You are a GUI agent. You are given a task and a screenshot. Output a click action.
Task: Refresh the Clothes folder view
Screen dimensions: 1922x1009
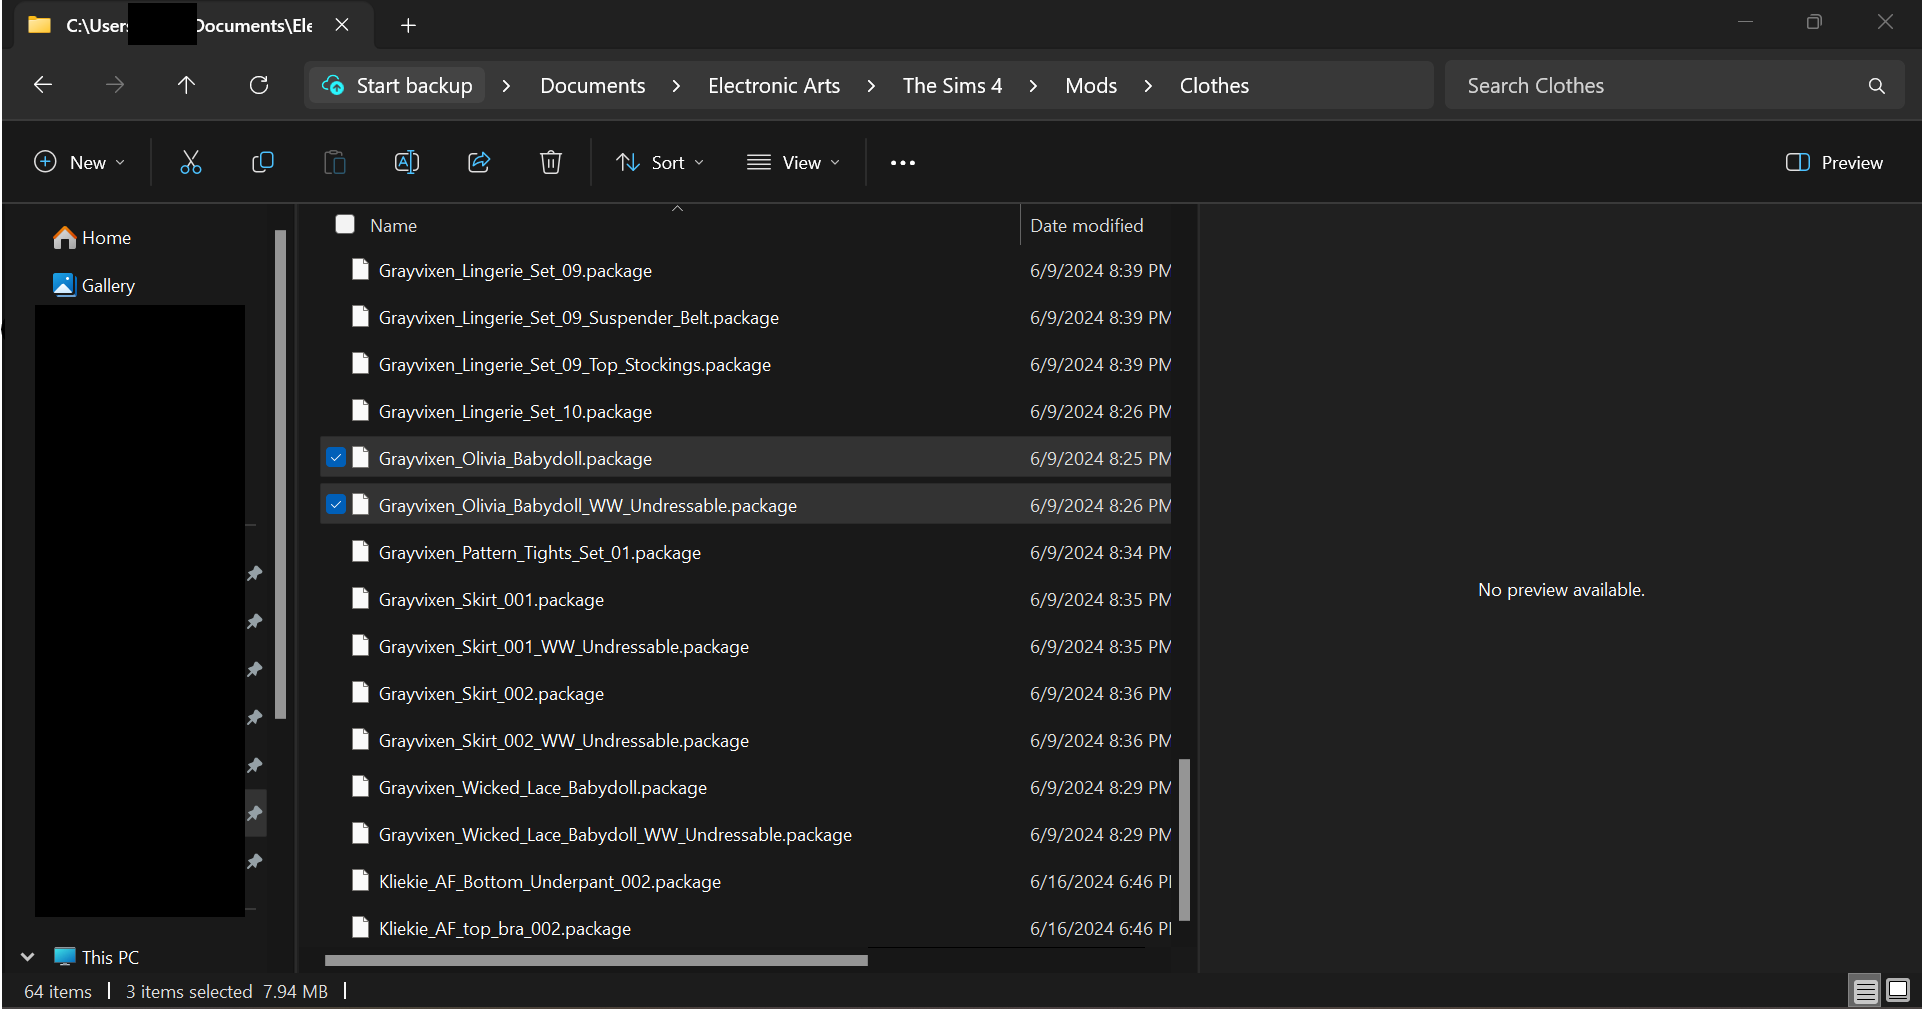(259, 85)
